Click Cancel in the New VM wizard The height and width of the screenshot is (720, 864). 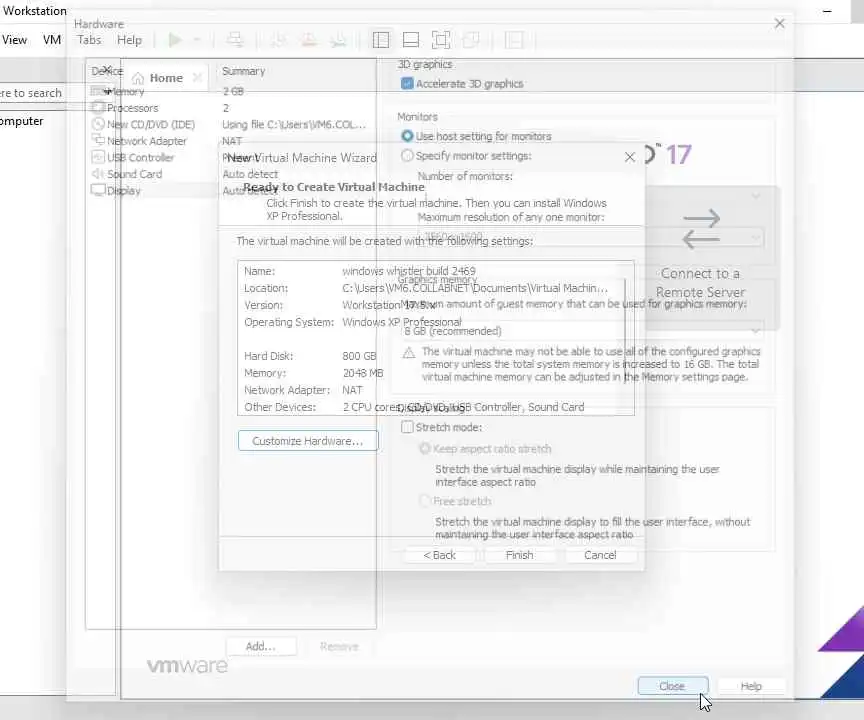pos(600,555)
